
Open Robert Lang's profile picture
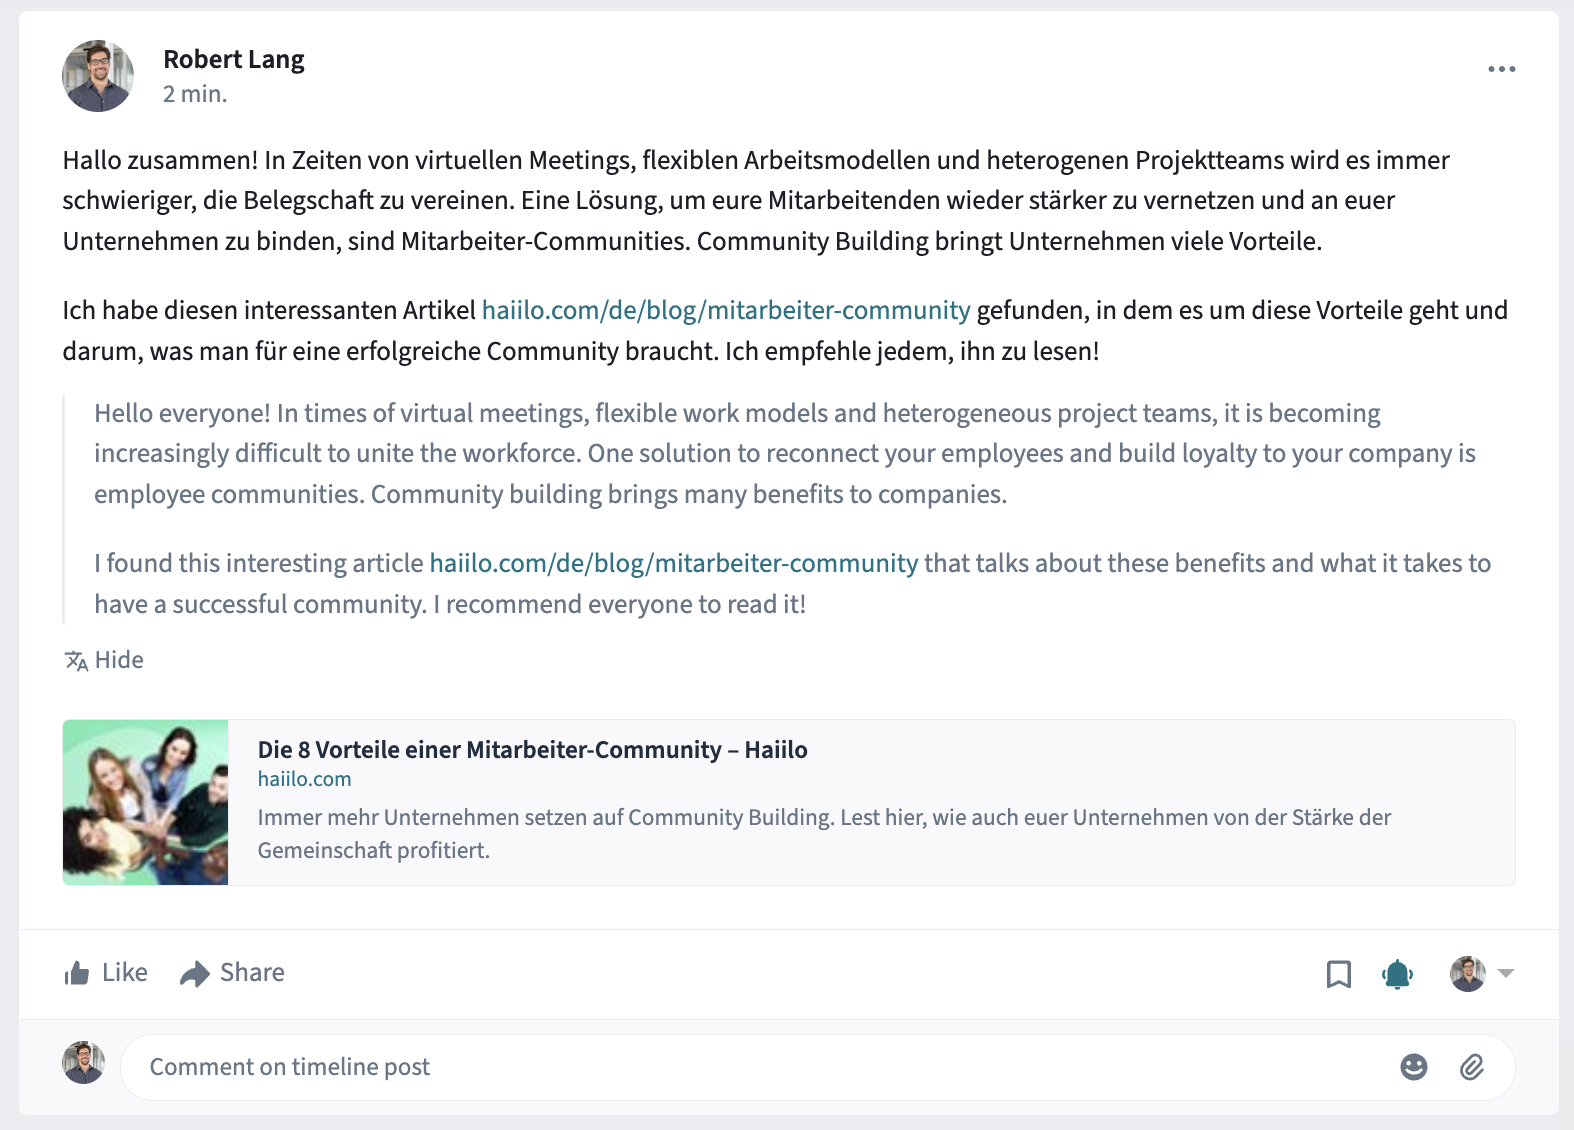pyautogui.click(x=98, y=76)
